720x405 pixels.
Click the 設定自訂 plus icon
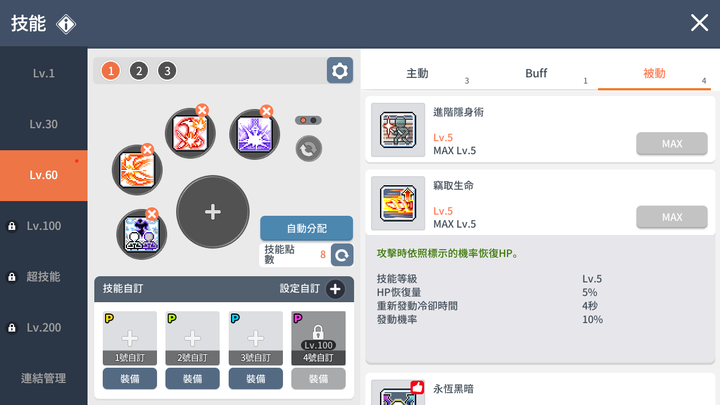[x=335, y=289]
